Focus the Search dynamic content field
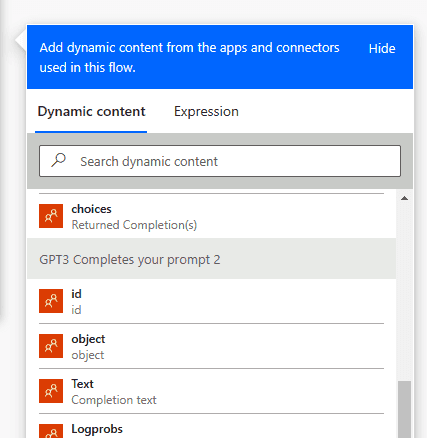The image size is (427, 438). pos(220,161)
